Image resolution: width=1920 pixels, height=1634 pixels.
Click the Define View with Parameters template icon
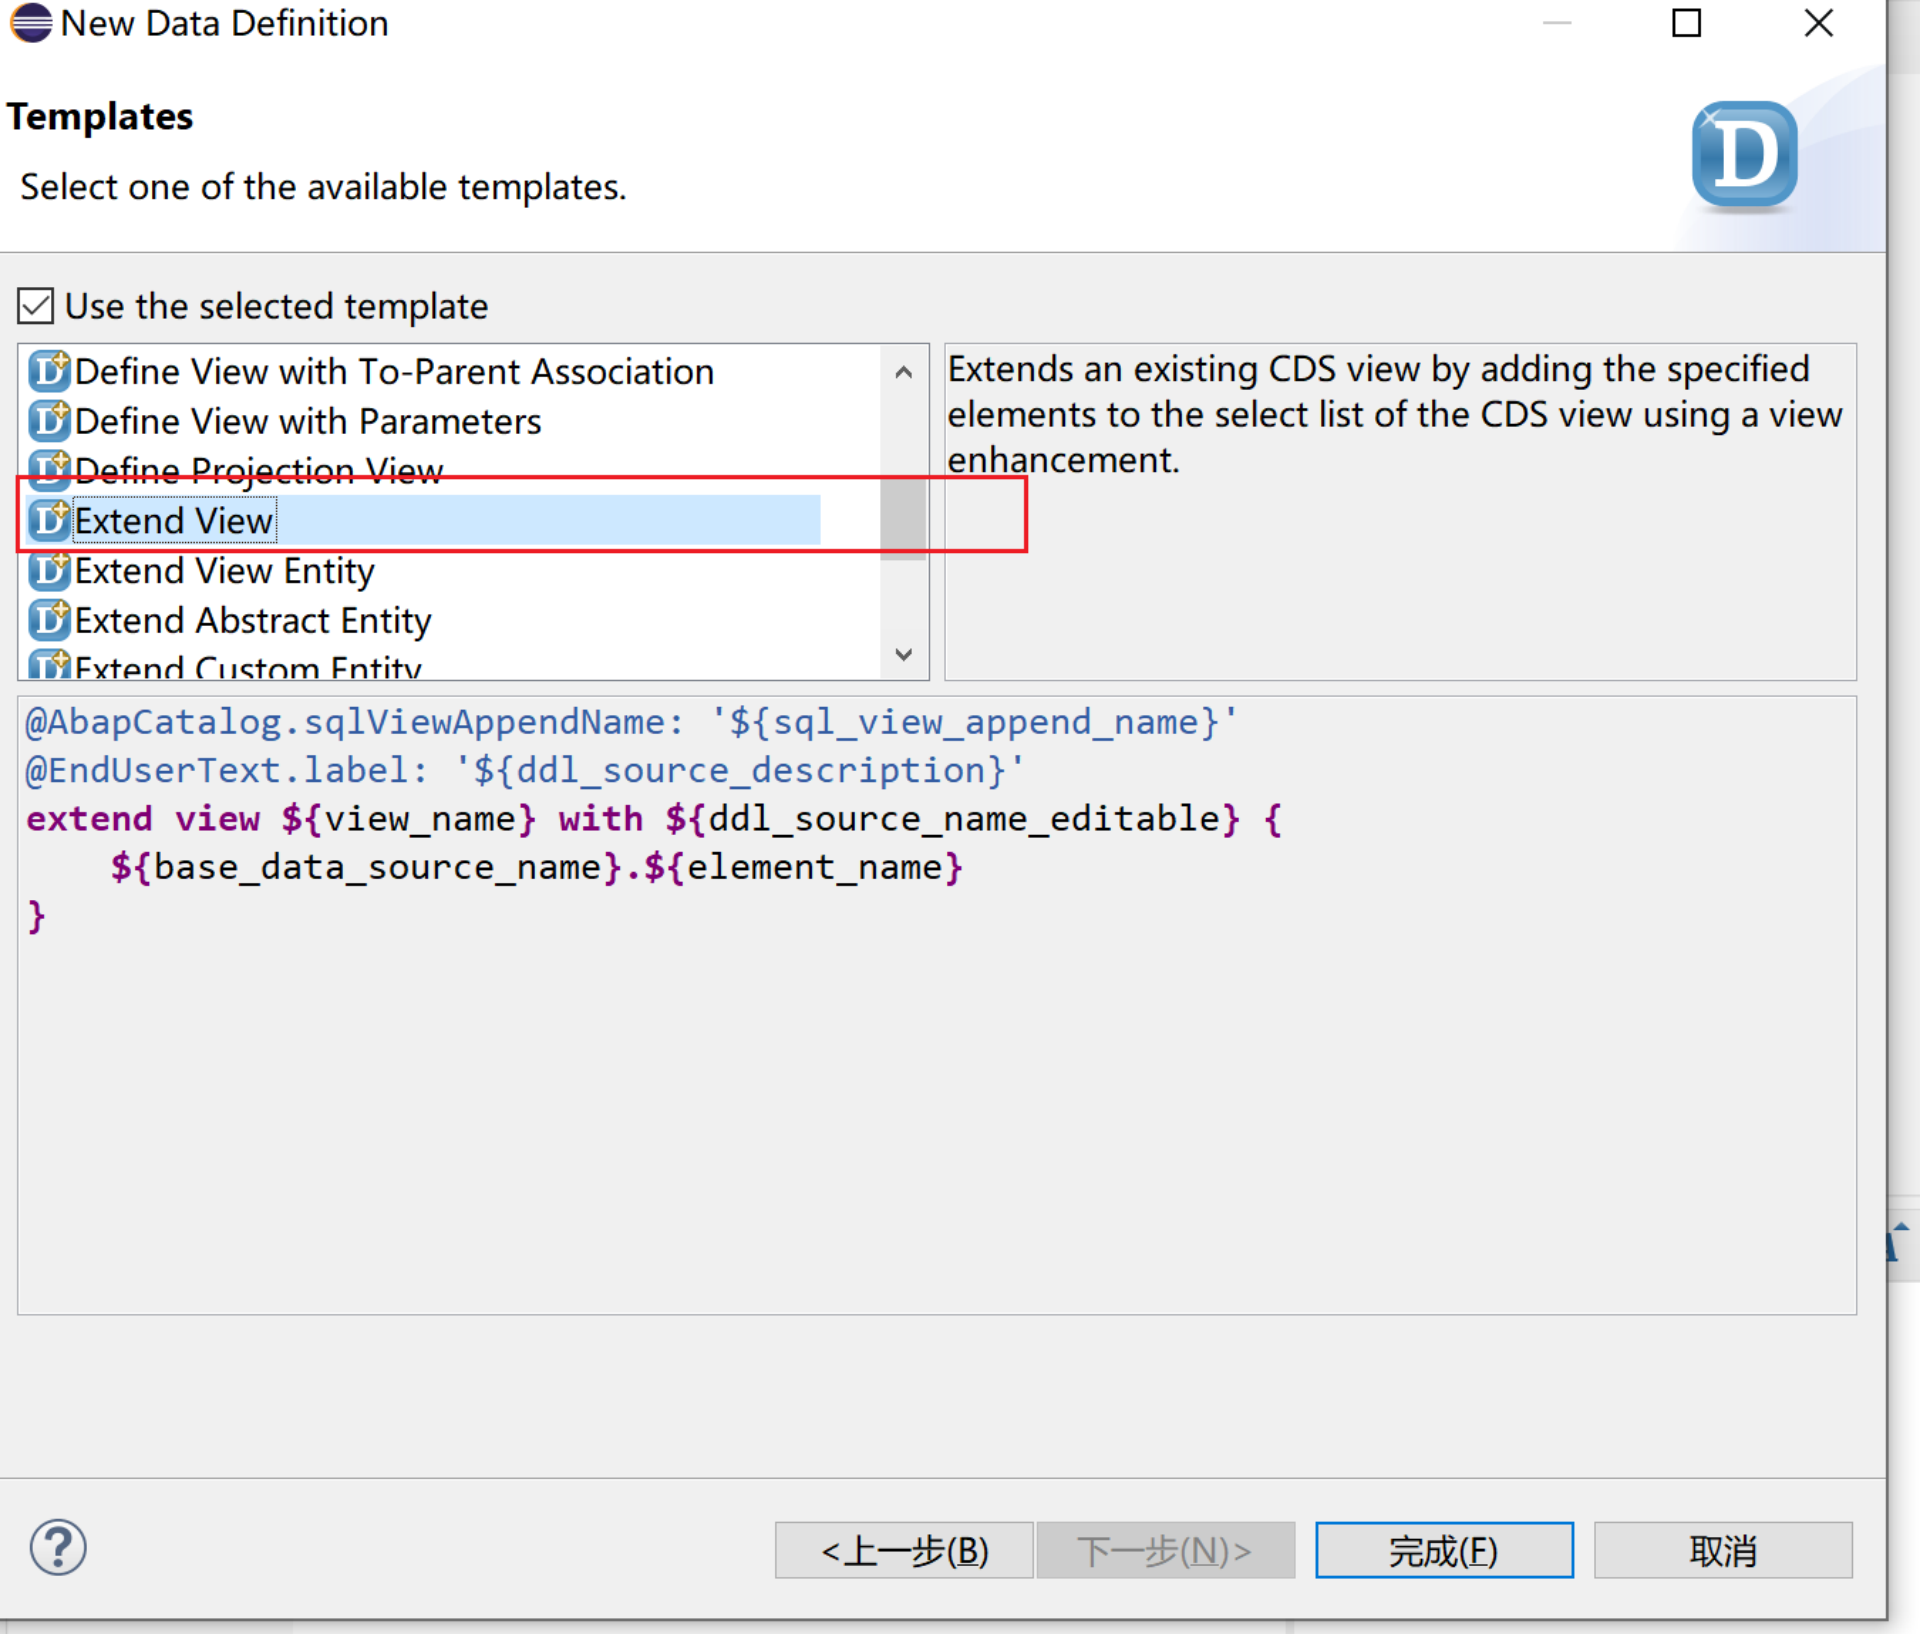tap(49, 421)
